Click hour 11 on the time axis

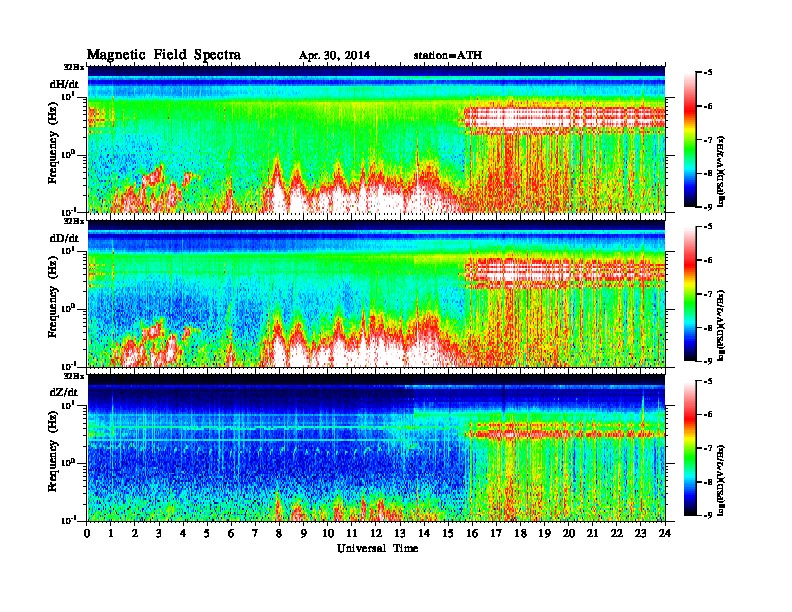point(352,533)
